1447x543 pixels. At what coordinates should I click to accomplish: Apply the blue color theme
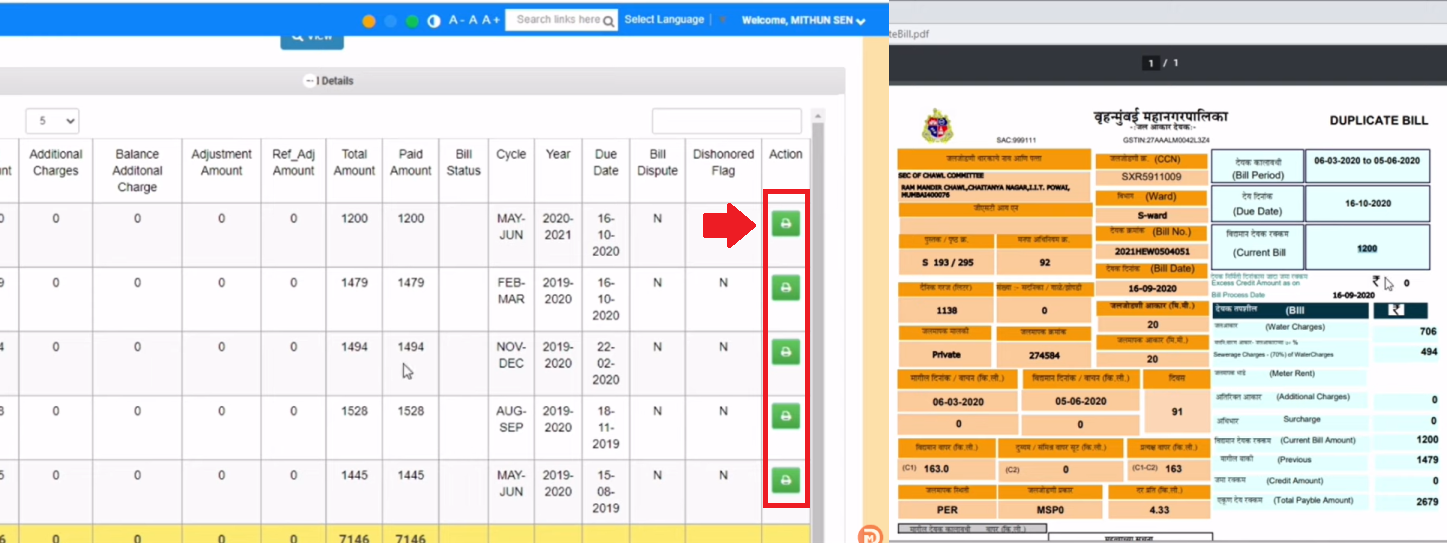click(x=390, y=20)
